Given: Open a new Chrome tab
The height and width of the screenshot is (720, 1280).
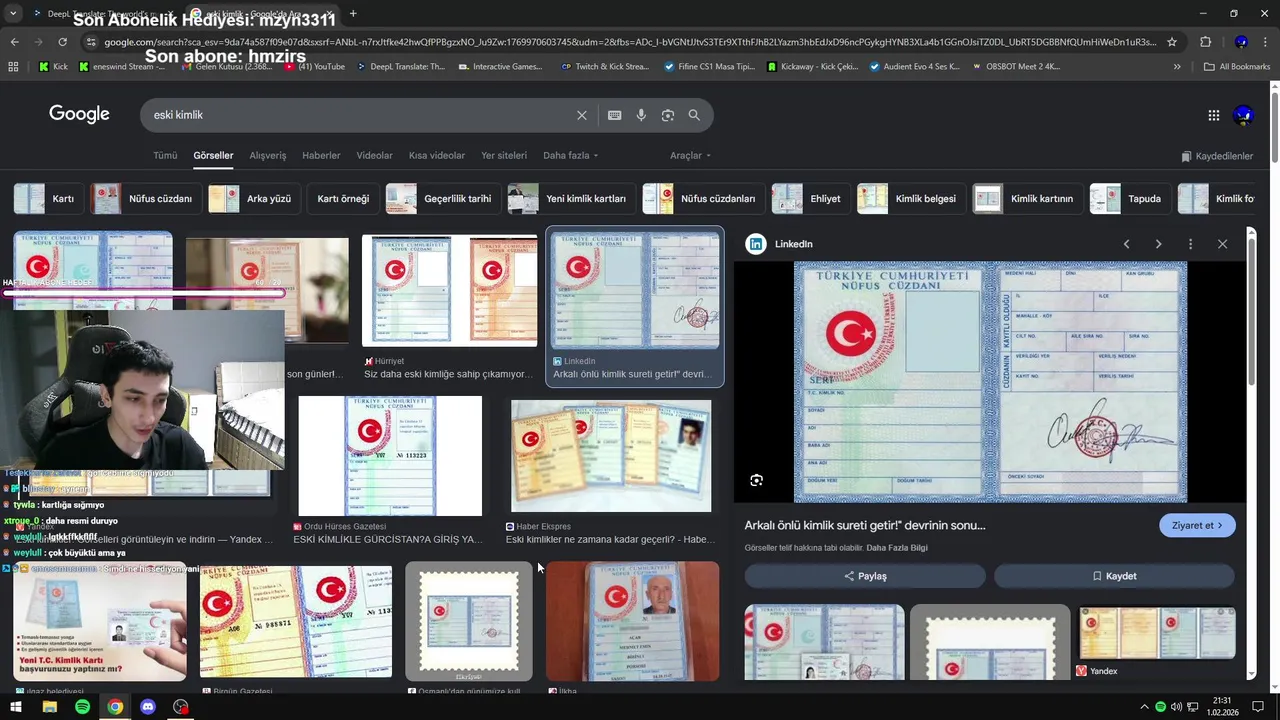Looking at the screenshot, I should click(x=353, y=14).
